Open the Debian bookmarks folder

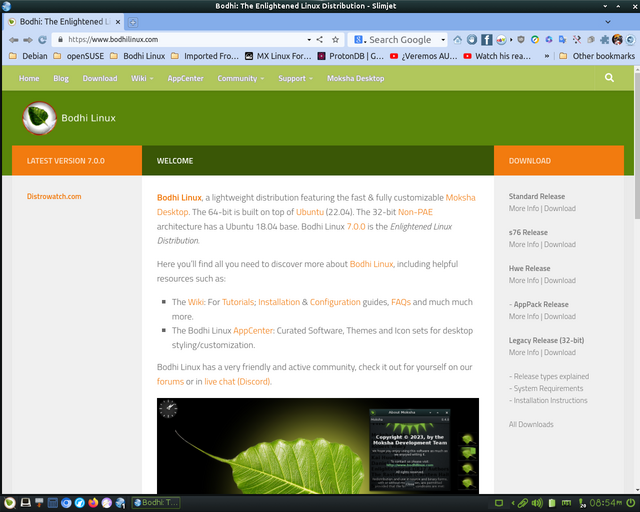coord(28,56)
